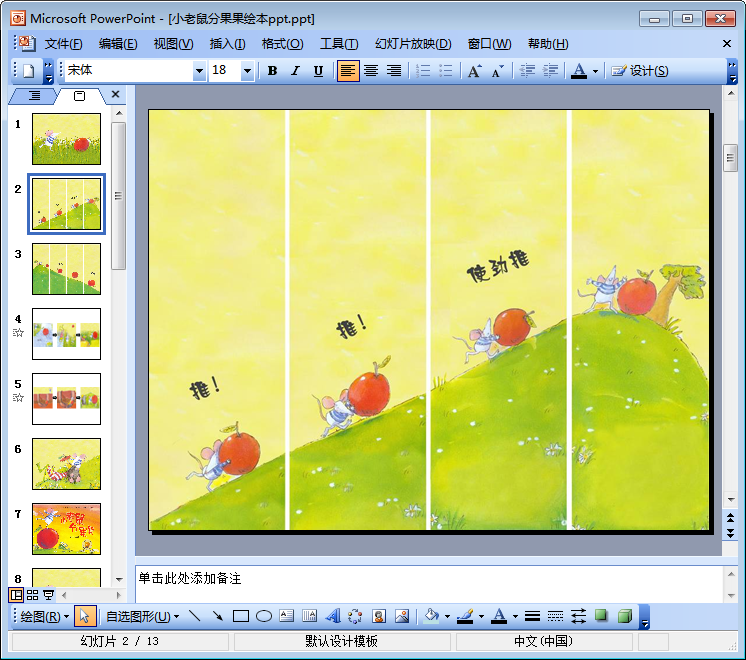This screenshot has width=746, height=660.
Task: Switch to the Outline tab in left pane
Action: point(34,96)
